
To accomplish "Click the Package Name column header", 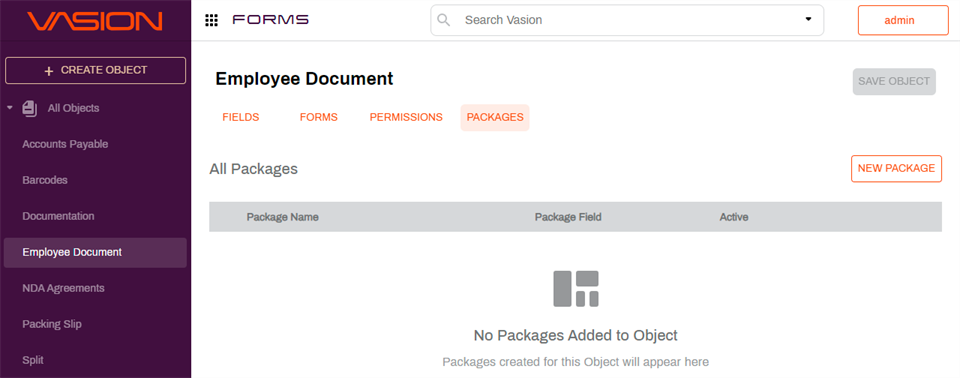I will click(x=282, y=217).
